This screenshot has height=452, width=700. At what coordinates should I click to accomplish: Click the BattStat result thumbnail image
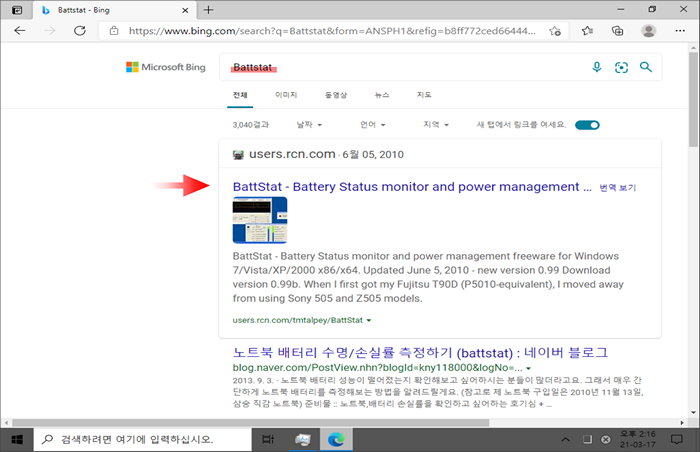[259, 220]
